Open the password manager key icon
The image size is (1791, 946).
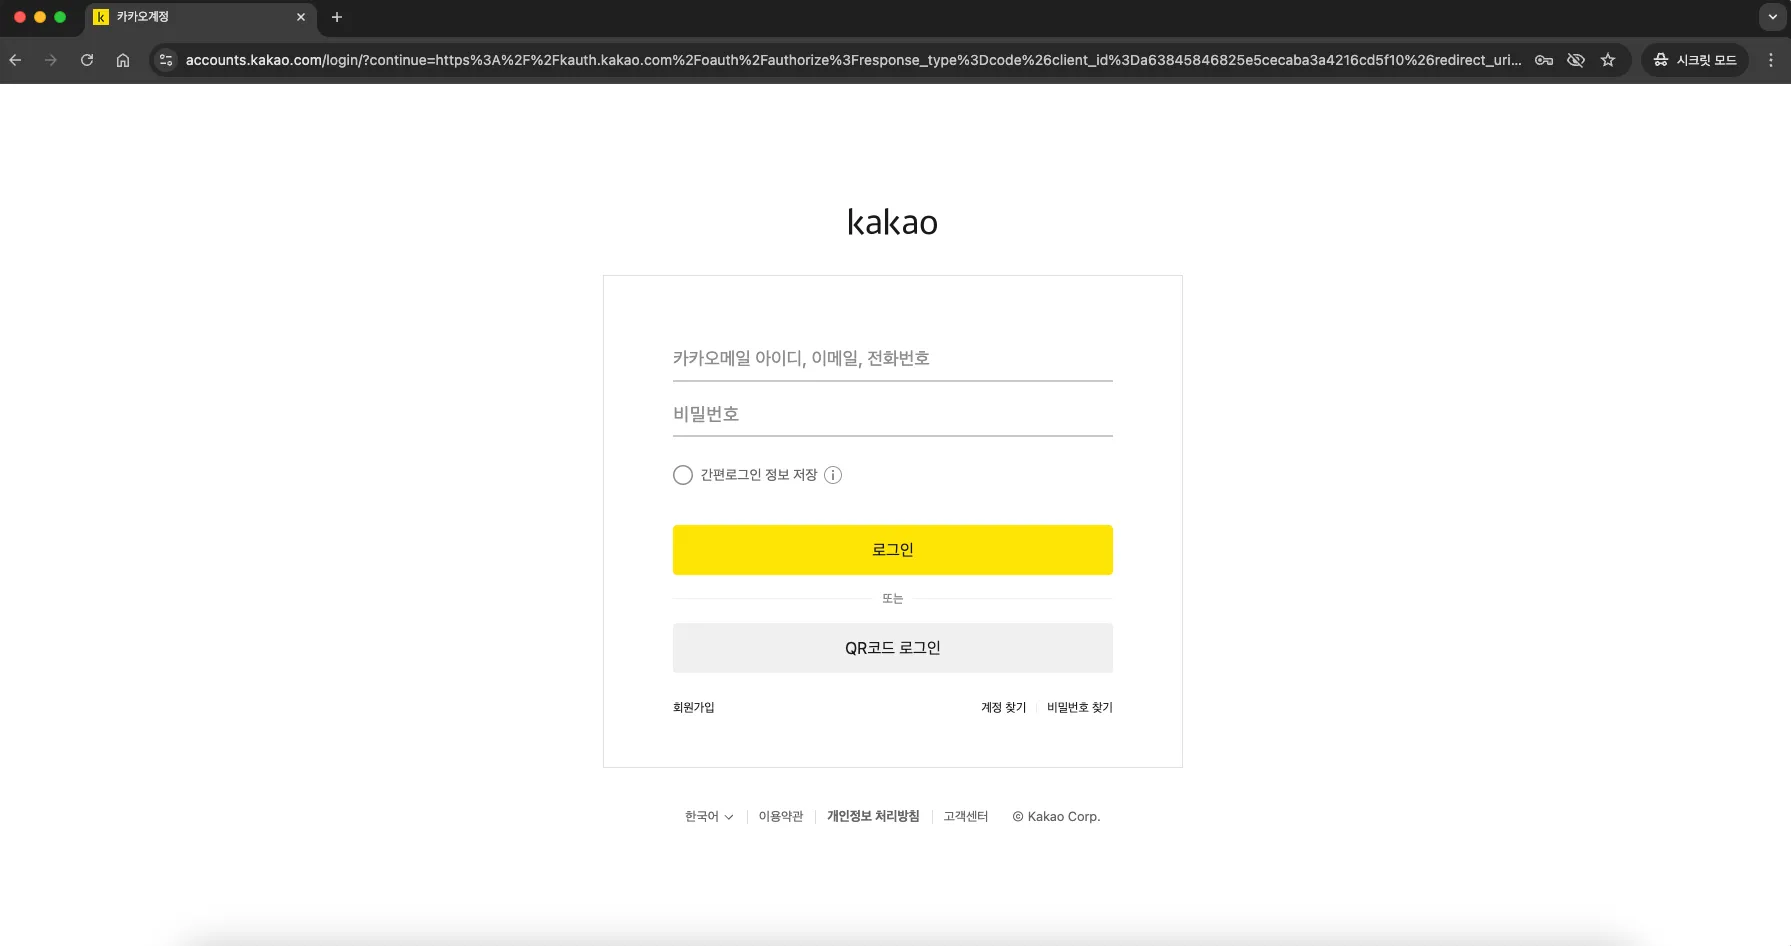pos(1544,60)
